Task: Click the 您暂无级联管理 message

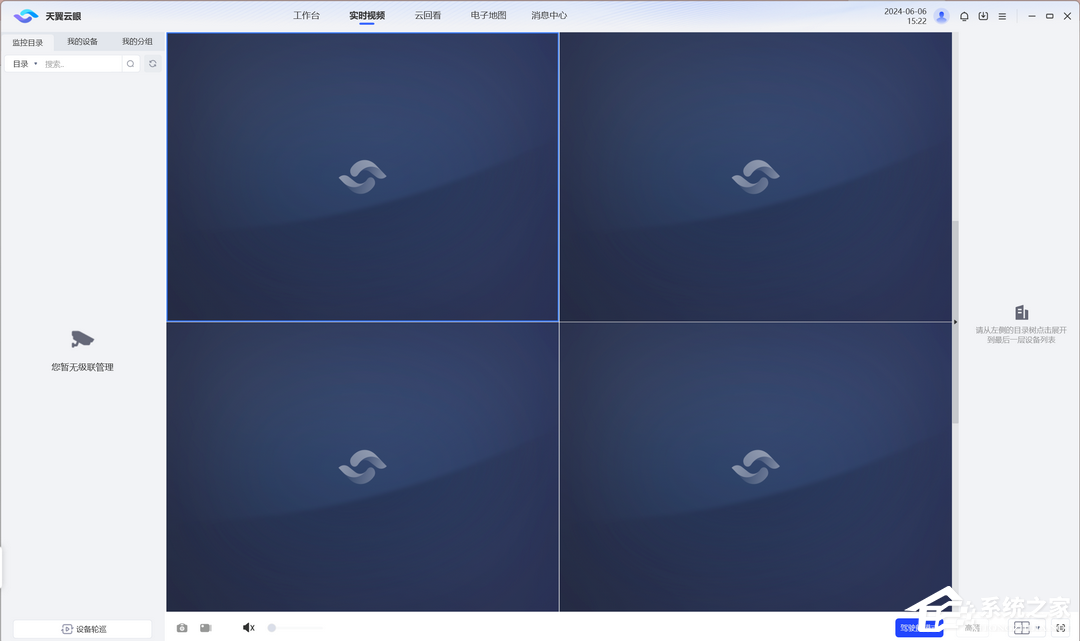Action: (x=83, y=367)
